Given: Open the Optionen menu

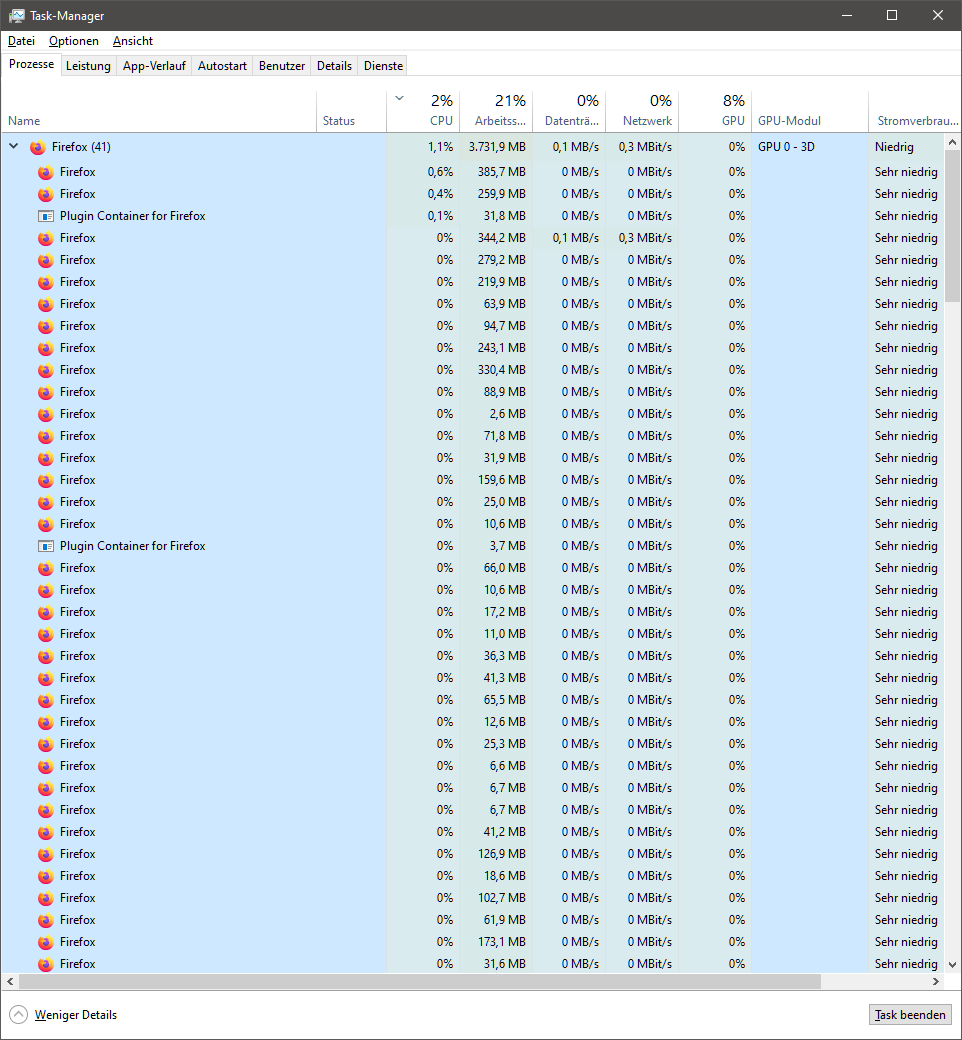Looking at the screenshot, I should [x=74, y=41].
